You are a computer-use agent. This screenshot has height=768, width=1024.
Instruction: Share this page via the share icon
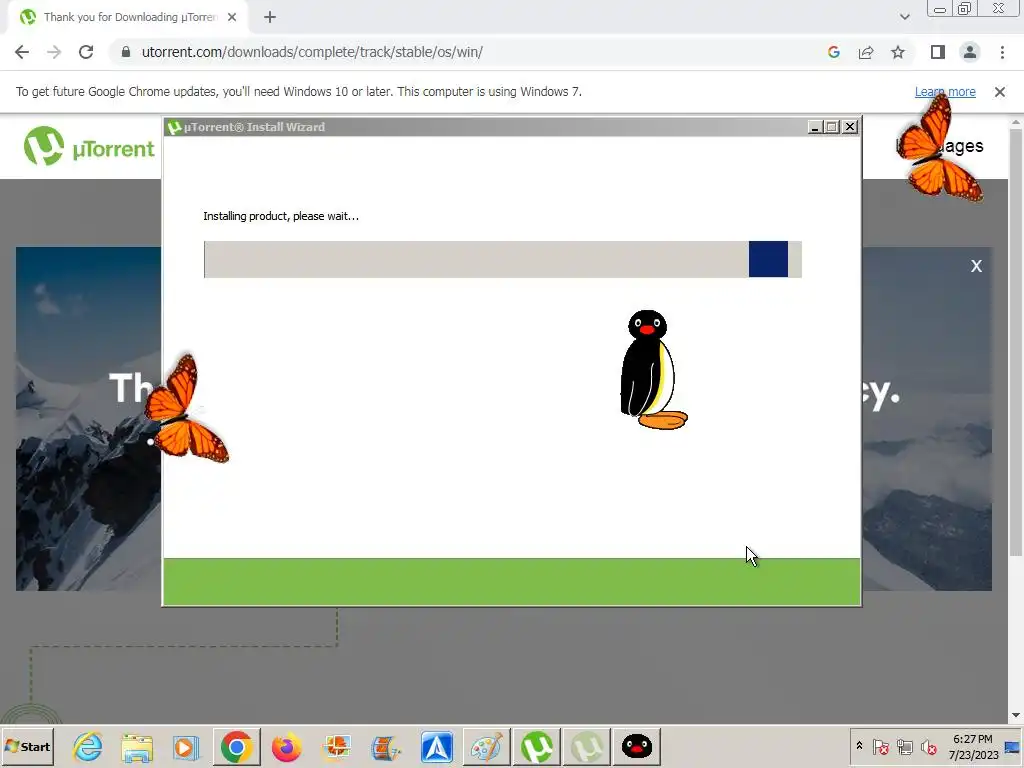click(x=866, y=52)
